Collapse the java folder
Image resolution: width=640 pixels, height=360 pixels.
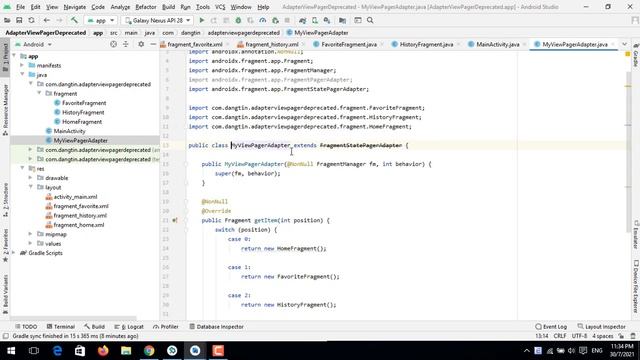22,75
